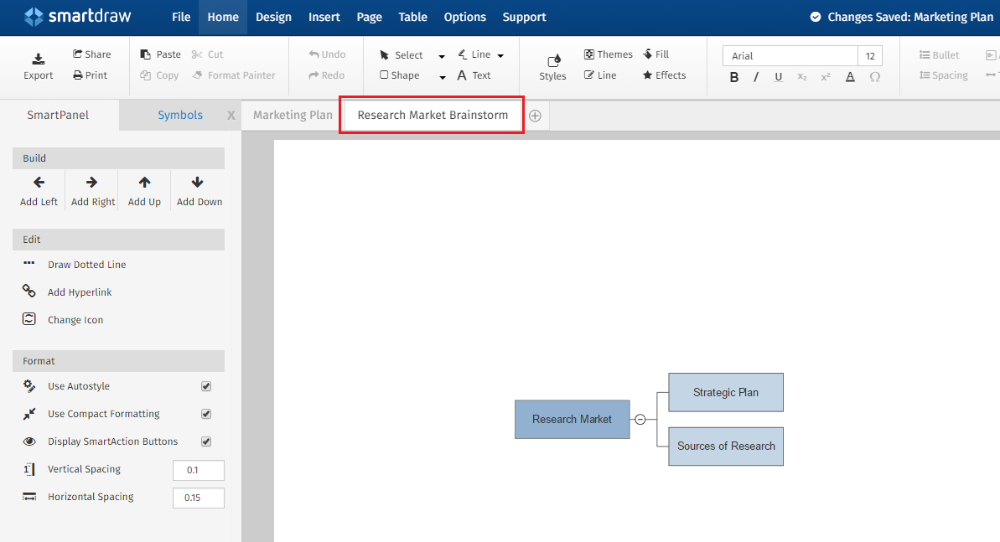Image resolution: width=1000 pixels, height=542 pixels.
Task: Add a new page with plus icon
Action: click(535, 115)
